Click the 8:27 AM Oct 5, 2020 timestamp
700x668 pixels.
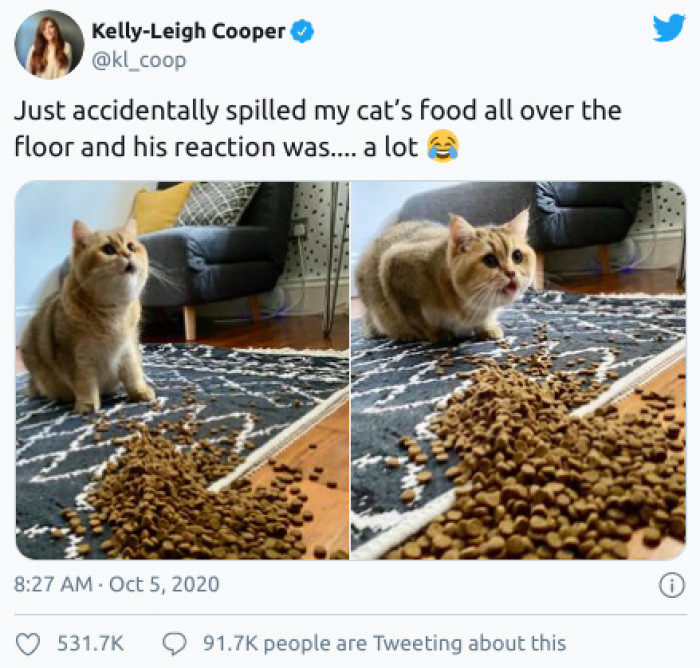(x=117, y=584)
